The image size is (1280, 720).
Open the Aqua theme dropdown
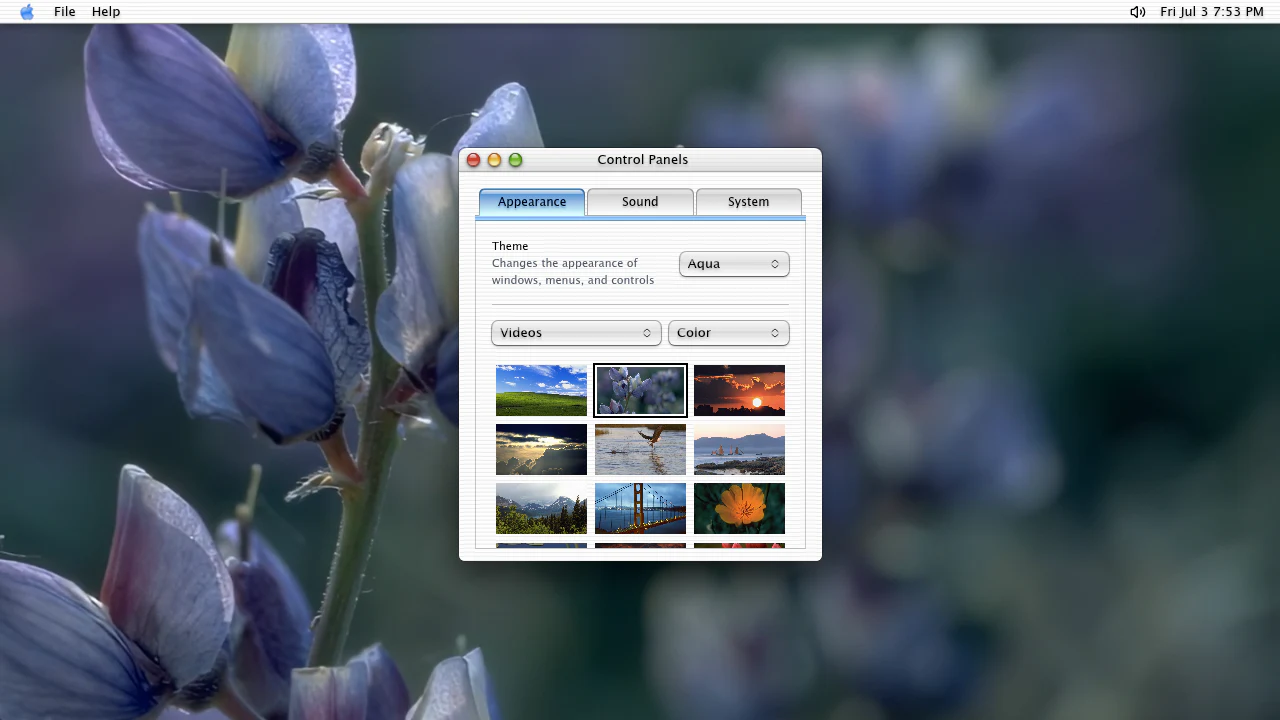tap(734, 264)
